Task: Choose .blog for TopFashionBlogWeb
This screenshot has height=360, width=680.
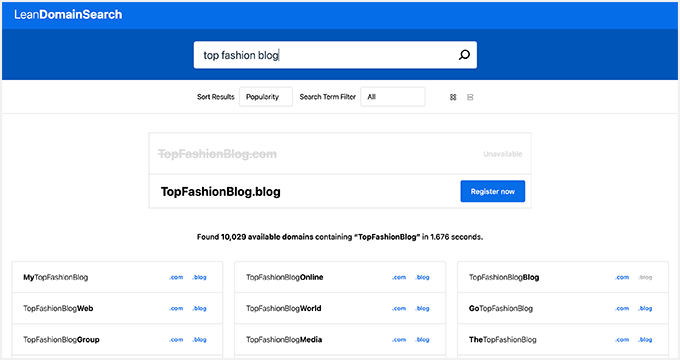Action: coord(199,308)
